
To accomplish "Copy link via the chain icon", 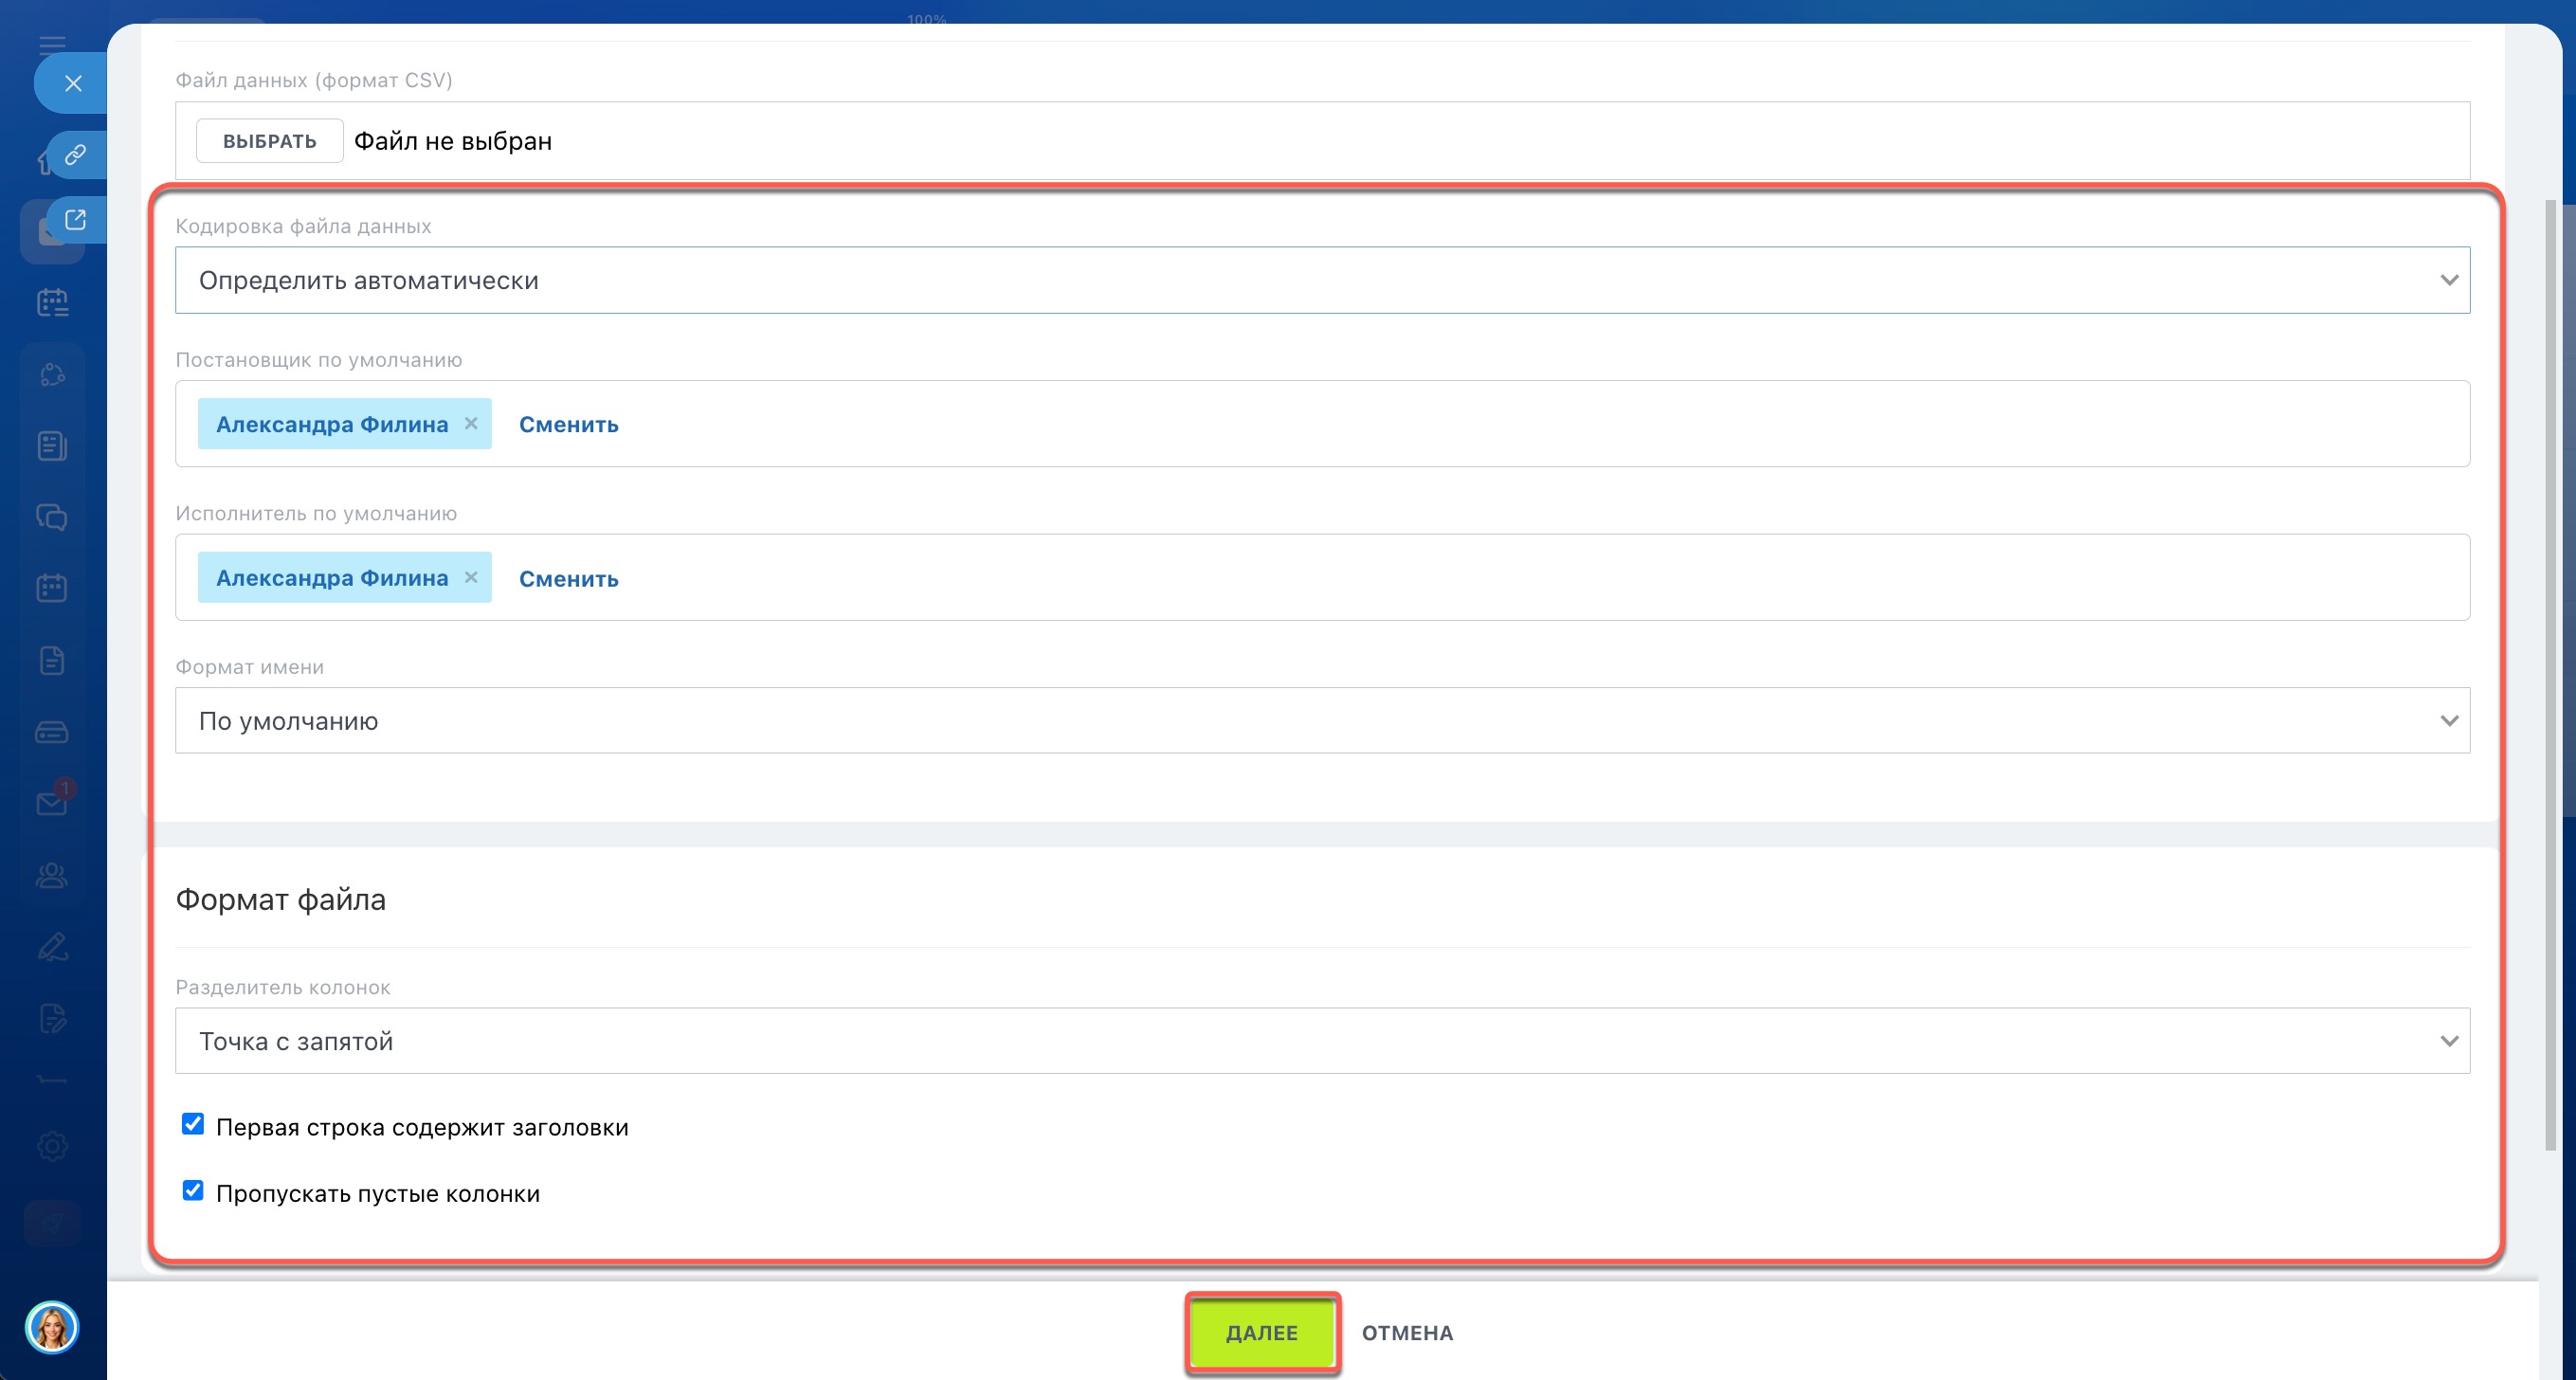I will (76, 155).
